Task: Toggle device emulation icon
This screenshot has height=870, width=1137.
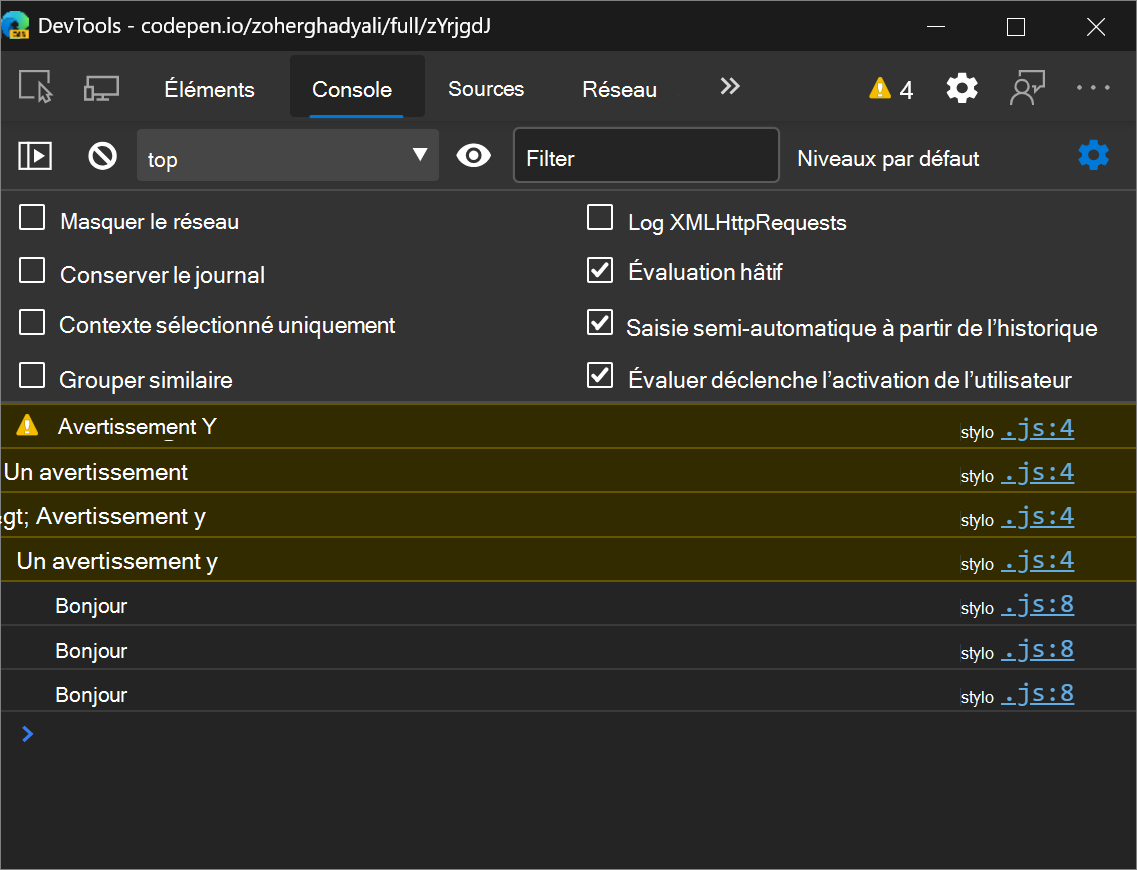Action: (101, 88)
